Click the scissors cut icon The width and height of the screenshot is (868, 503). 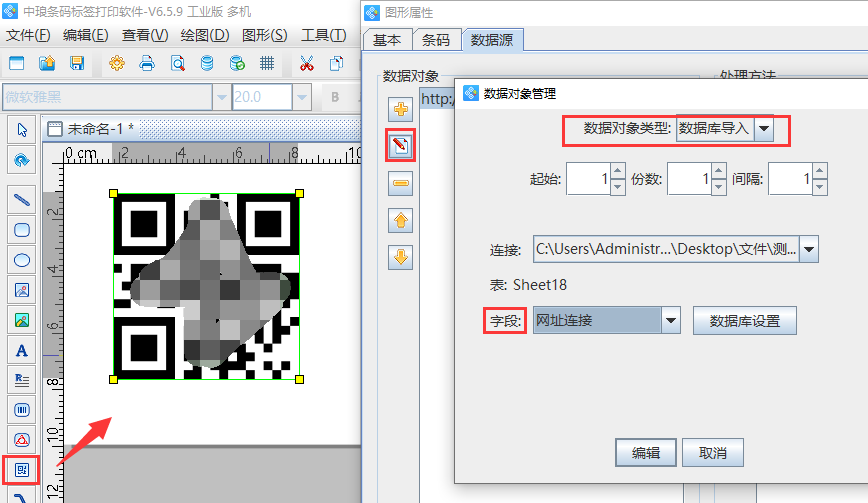307,64
